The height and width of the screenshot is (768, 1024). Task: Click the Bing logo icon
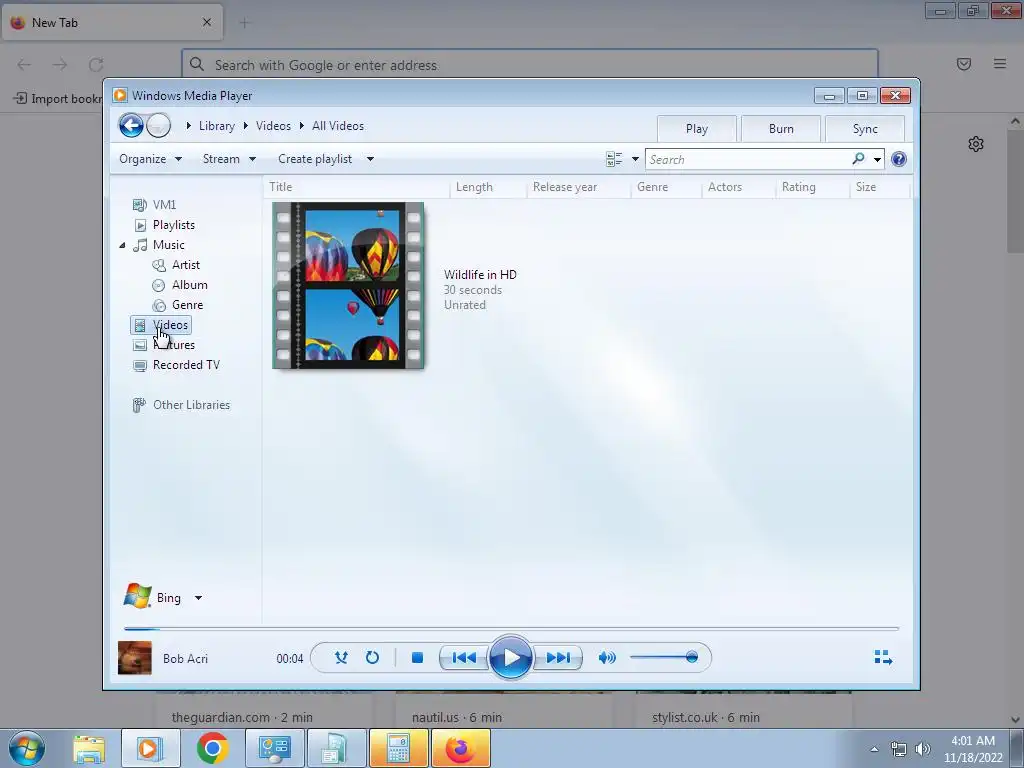coord(137,596)
